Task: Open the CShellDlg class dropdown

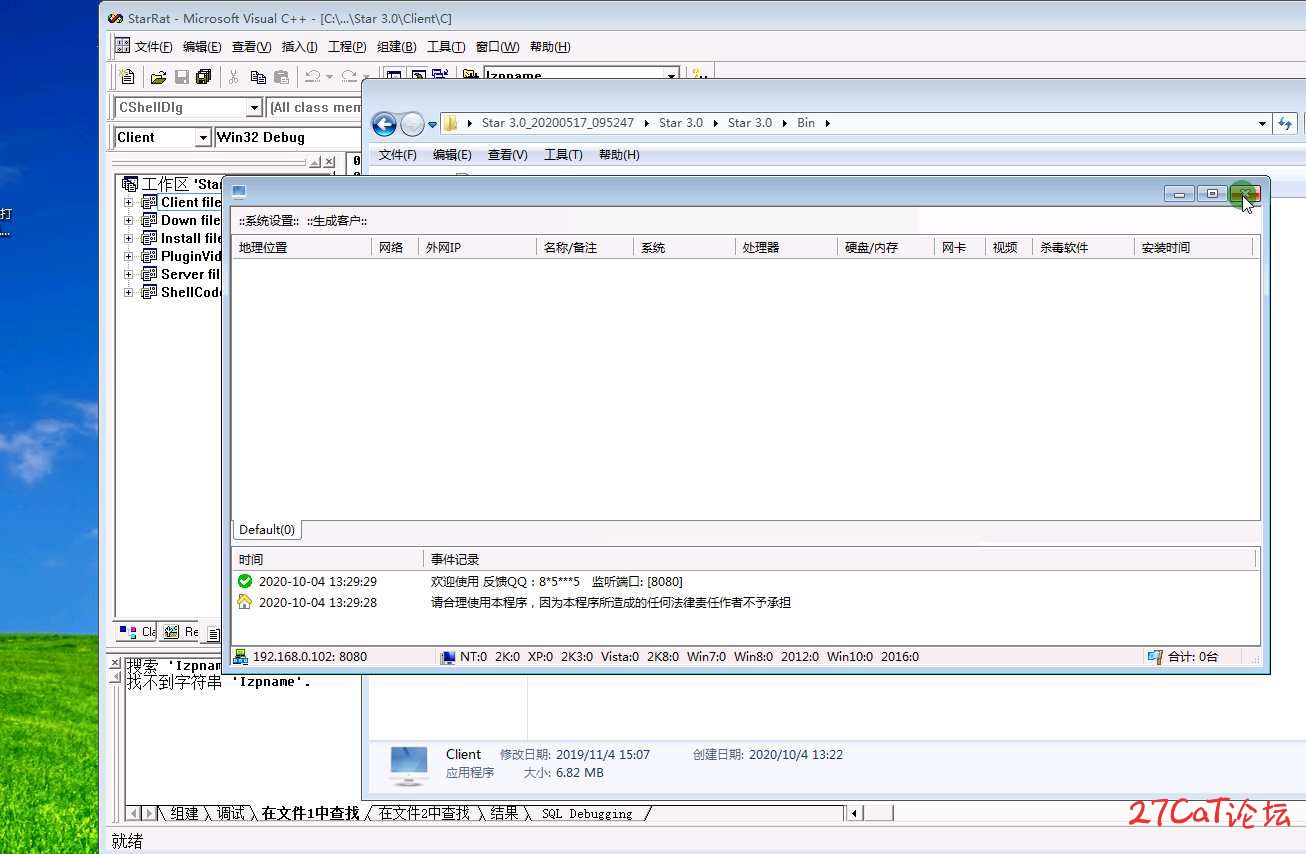Action: pos(254,107)
